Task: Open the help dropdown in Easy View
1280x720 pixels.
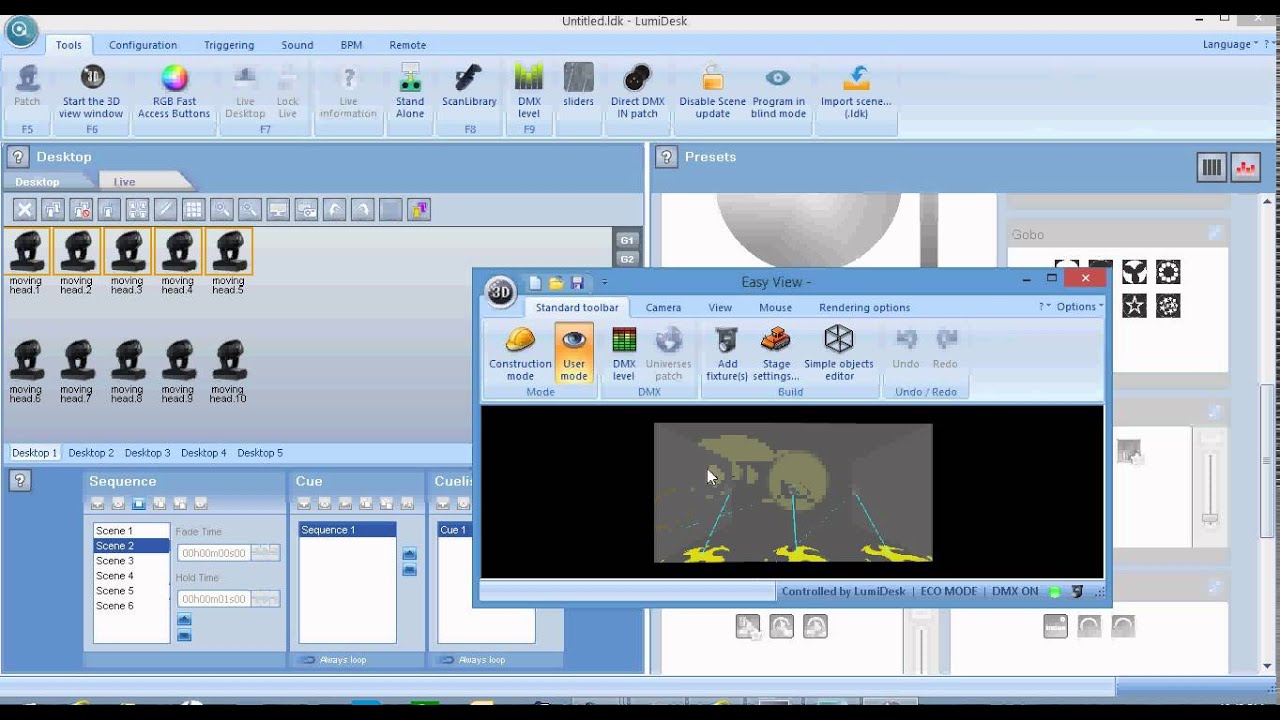Action: 1044,307
